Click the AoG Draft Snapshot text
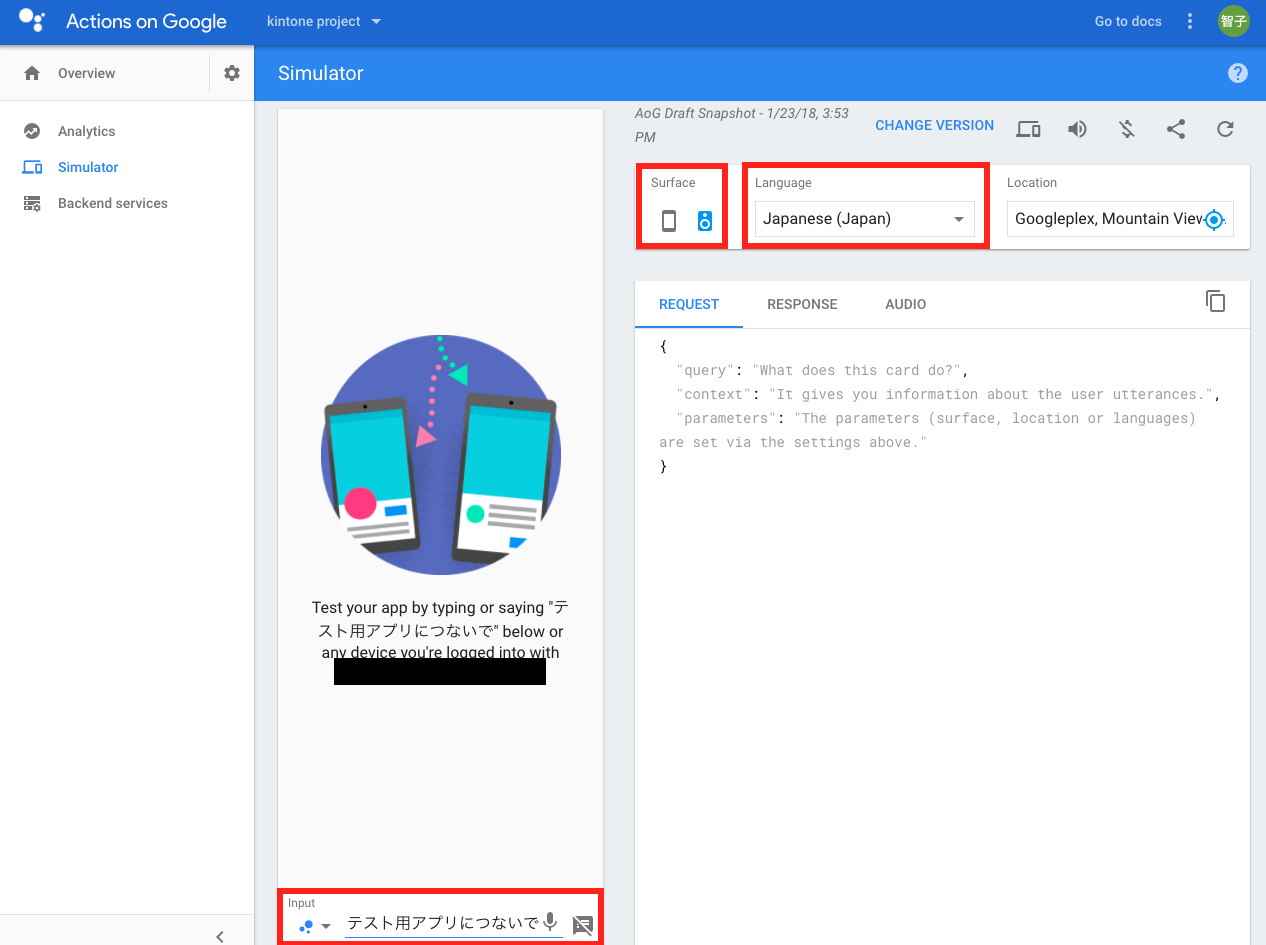This screenshot has height=945, width=1266. tap(742, 125)
